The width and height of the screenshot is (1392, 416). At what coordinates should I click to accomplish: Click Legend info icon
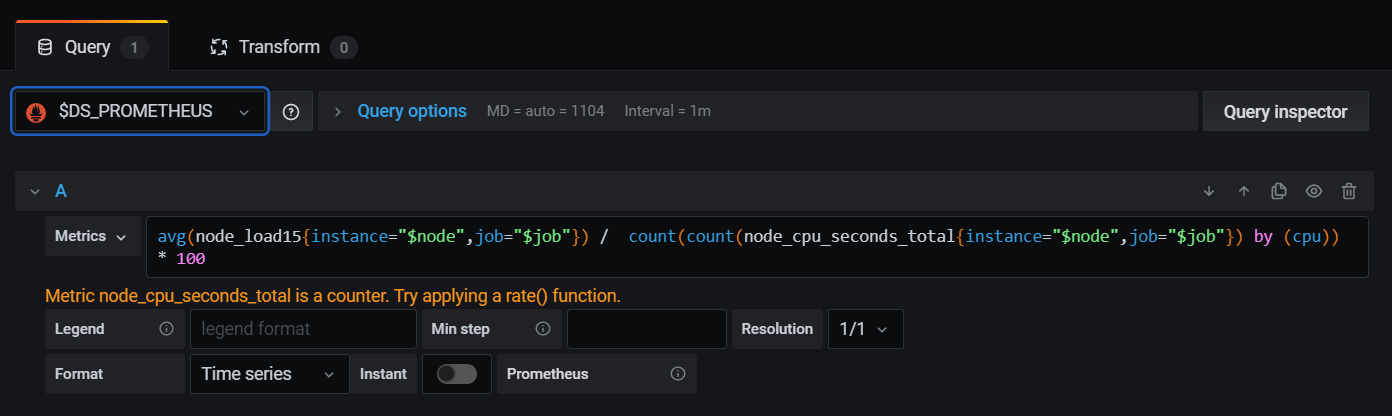(x=166, y=329)
